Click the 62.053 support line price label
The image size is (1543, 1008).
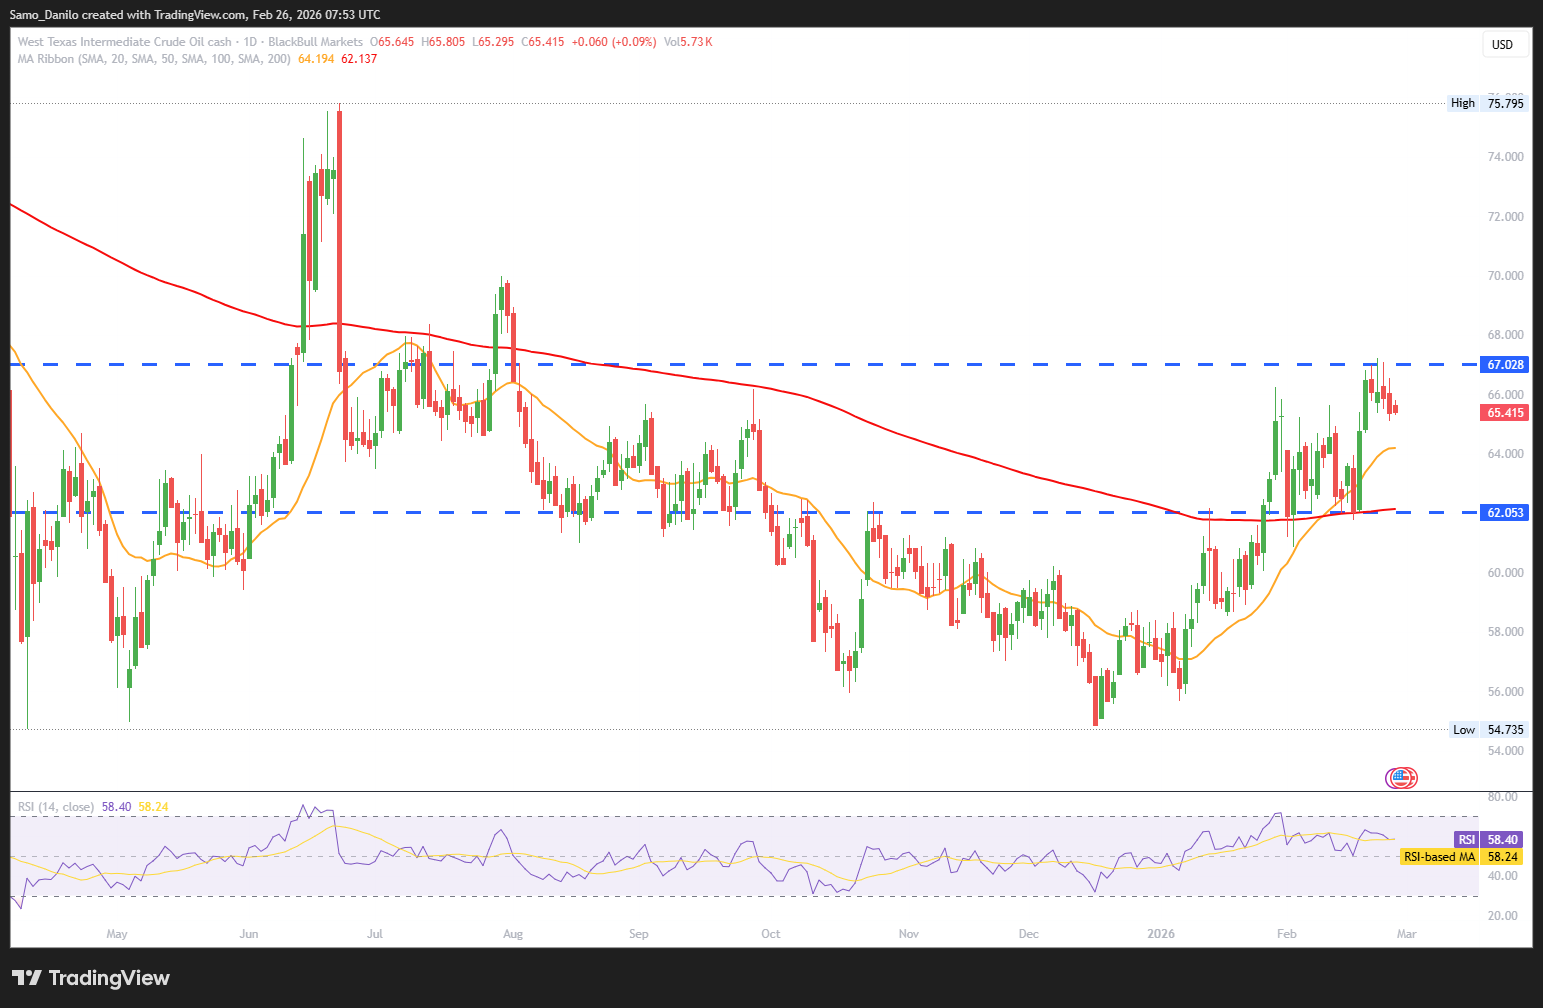1505,513
